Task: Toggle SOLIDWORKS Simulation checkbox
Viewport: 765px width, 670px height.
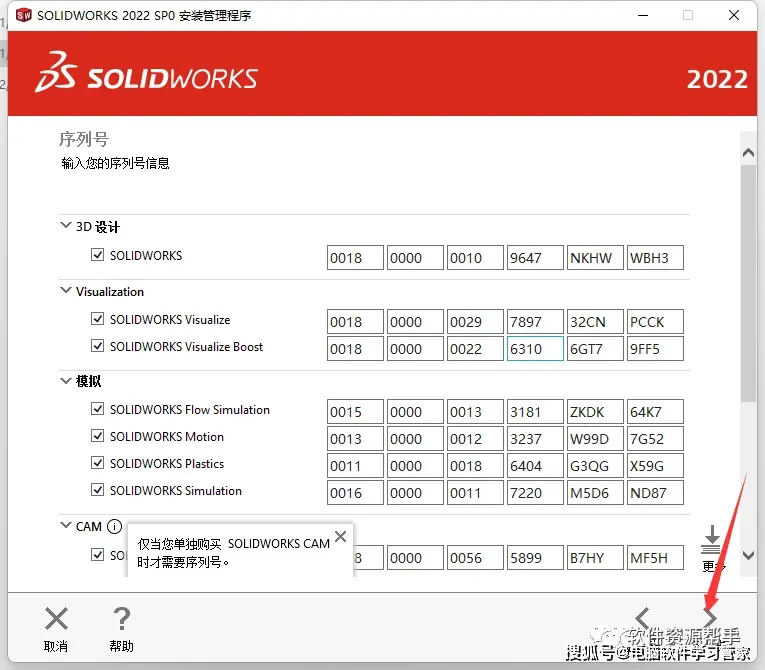Action: click(98, 490)
